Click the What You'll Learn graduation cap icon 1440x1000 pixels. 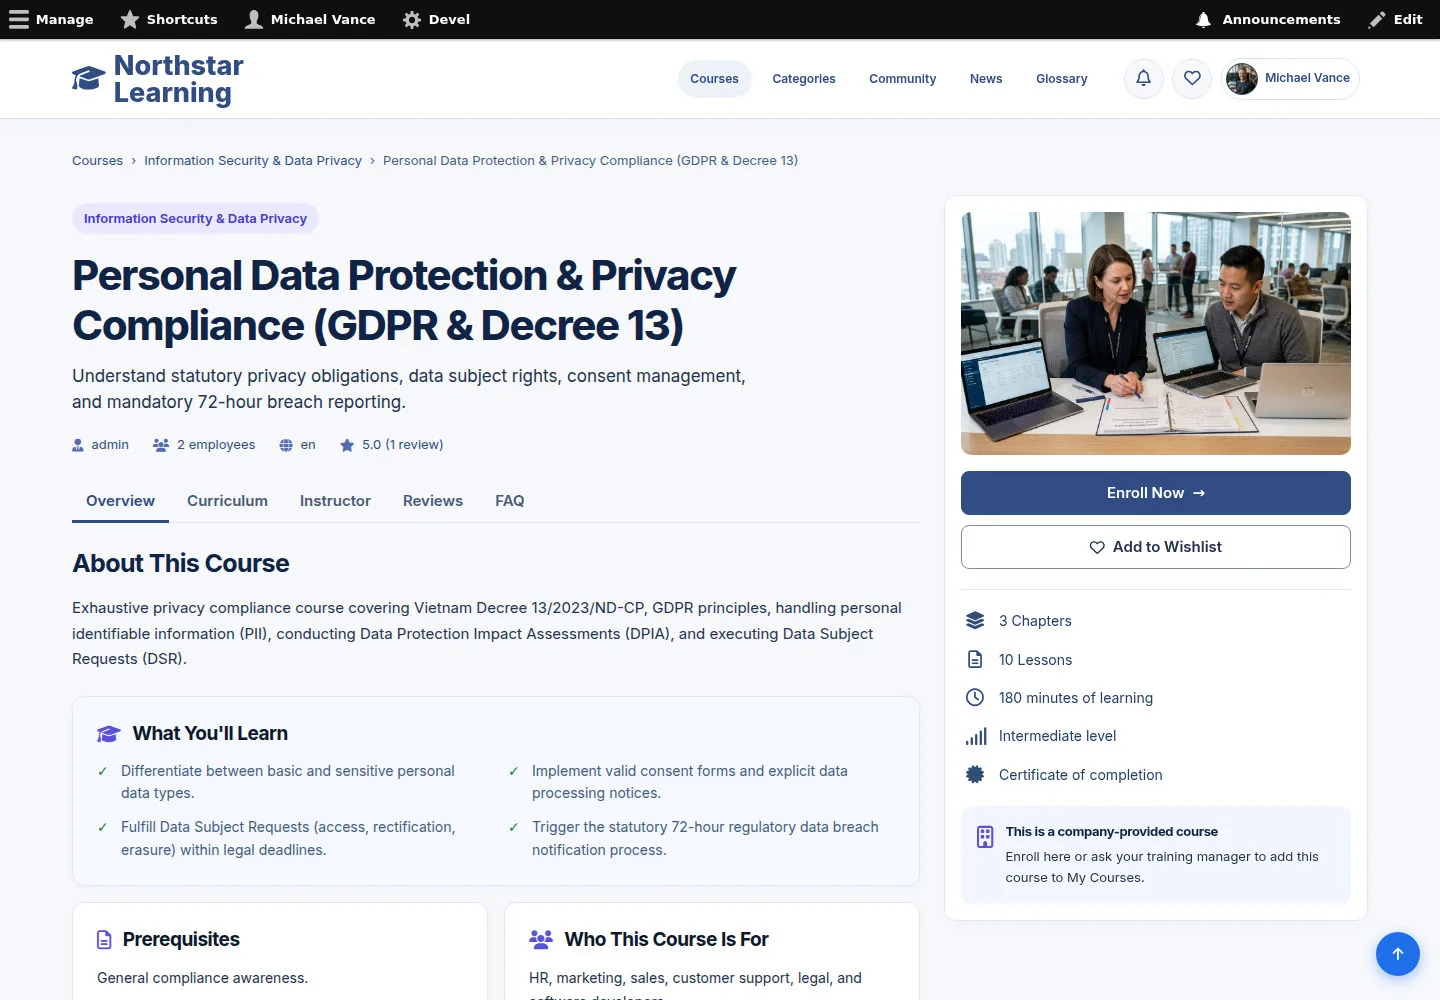(x=109, y=734)
